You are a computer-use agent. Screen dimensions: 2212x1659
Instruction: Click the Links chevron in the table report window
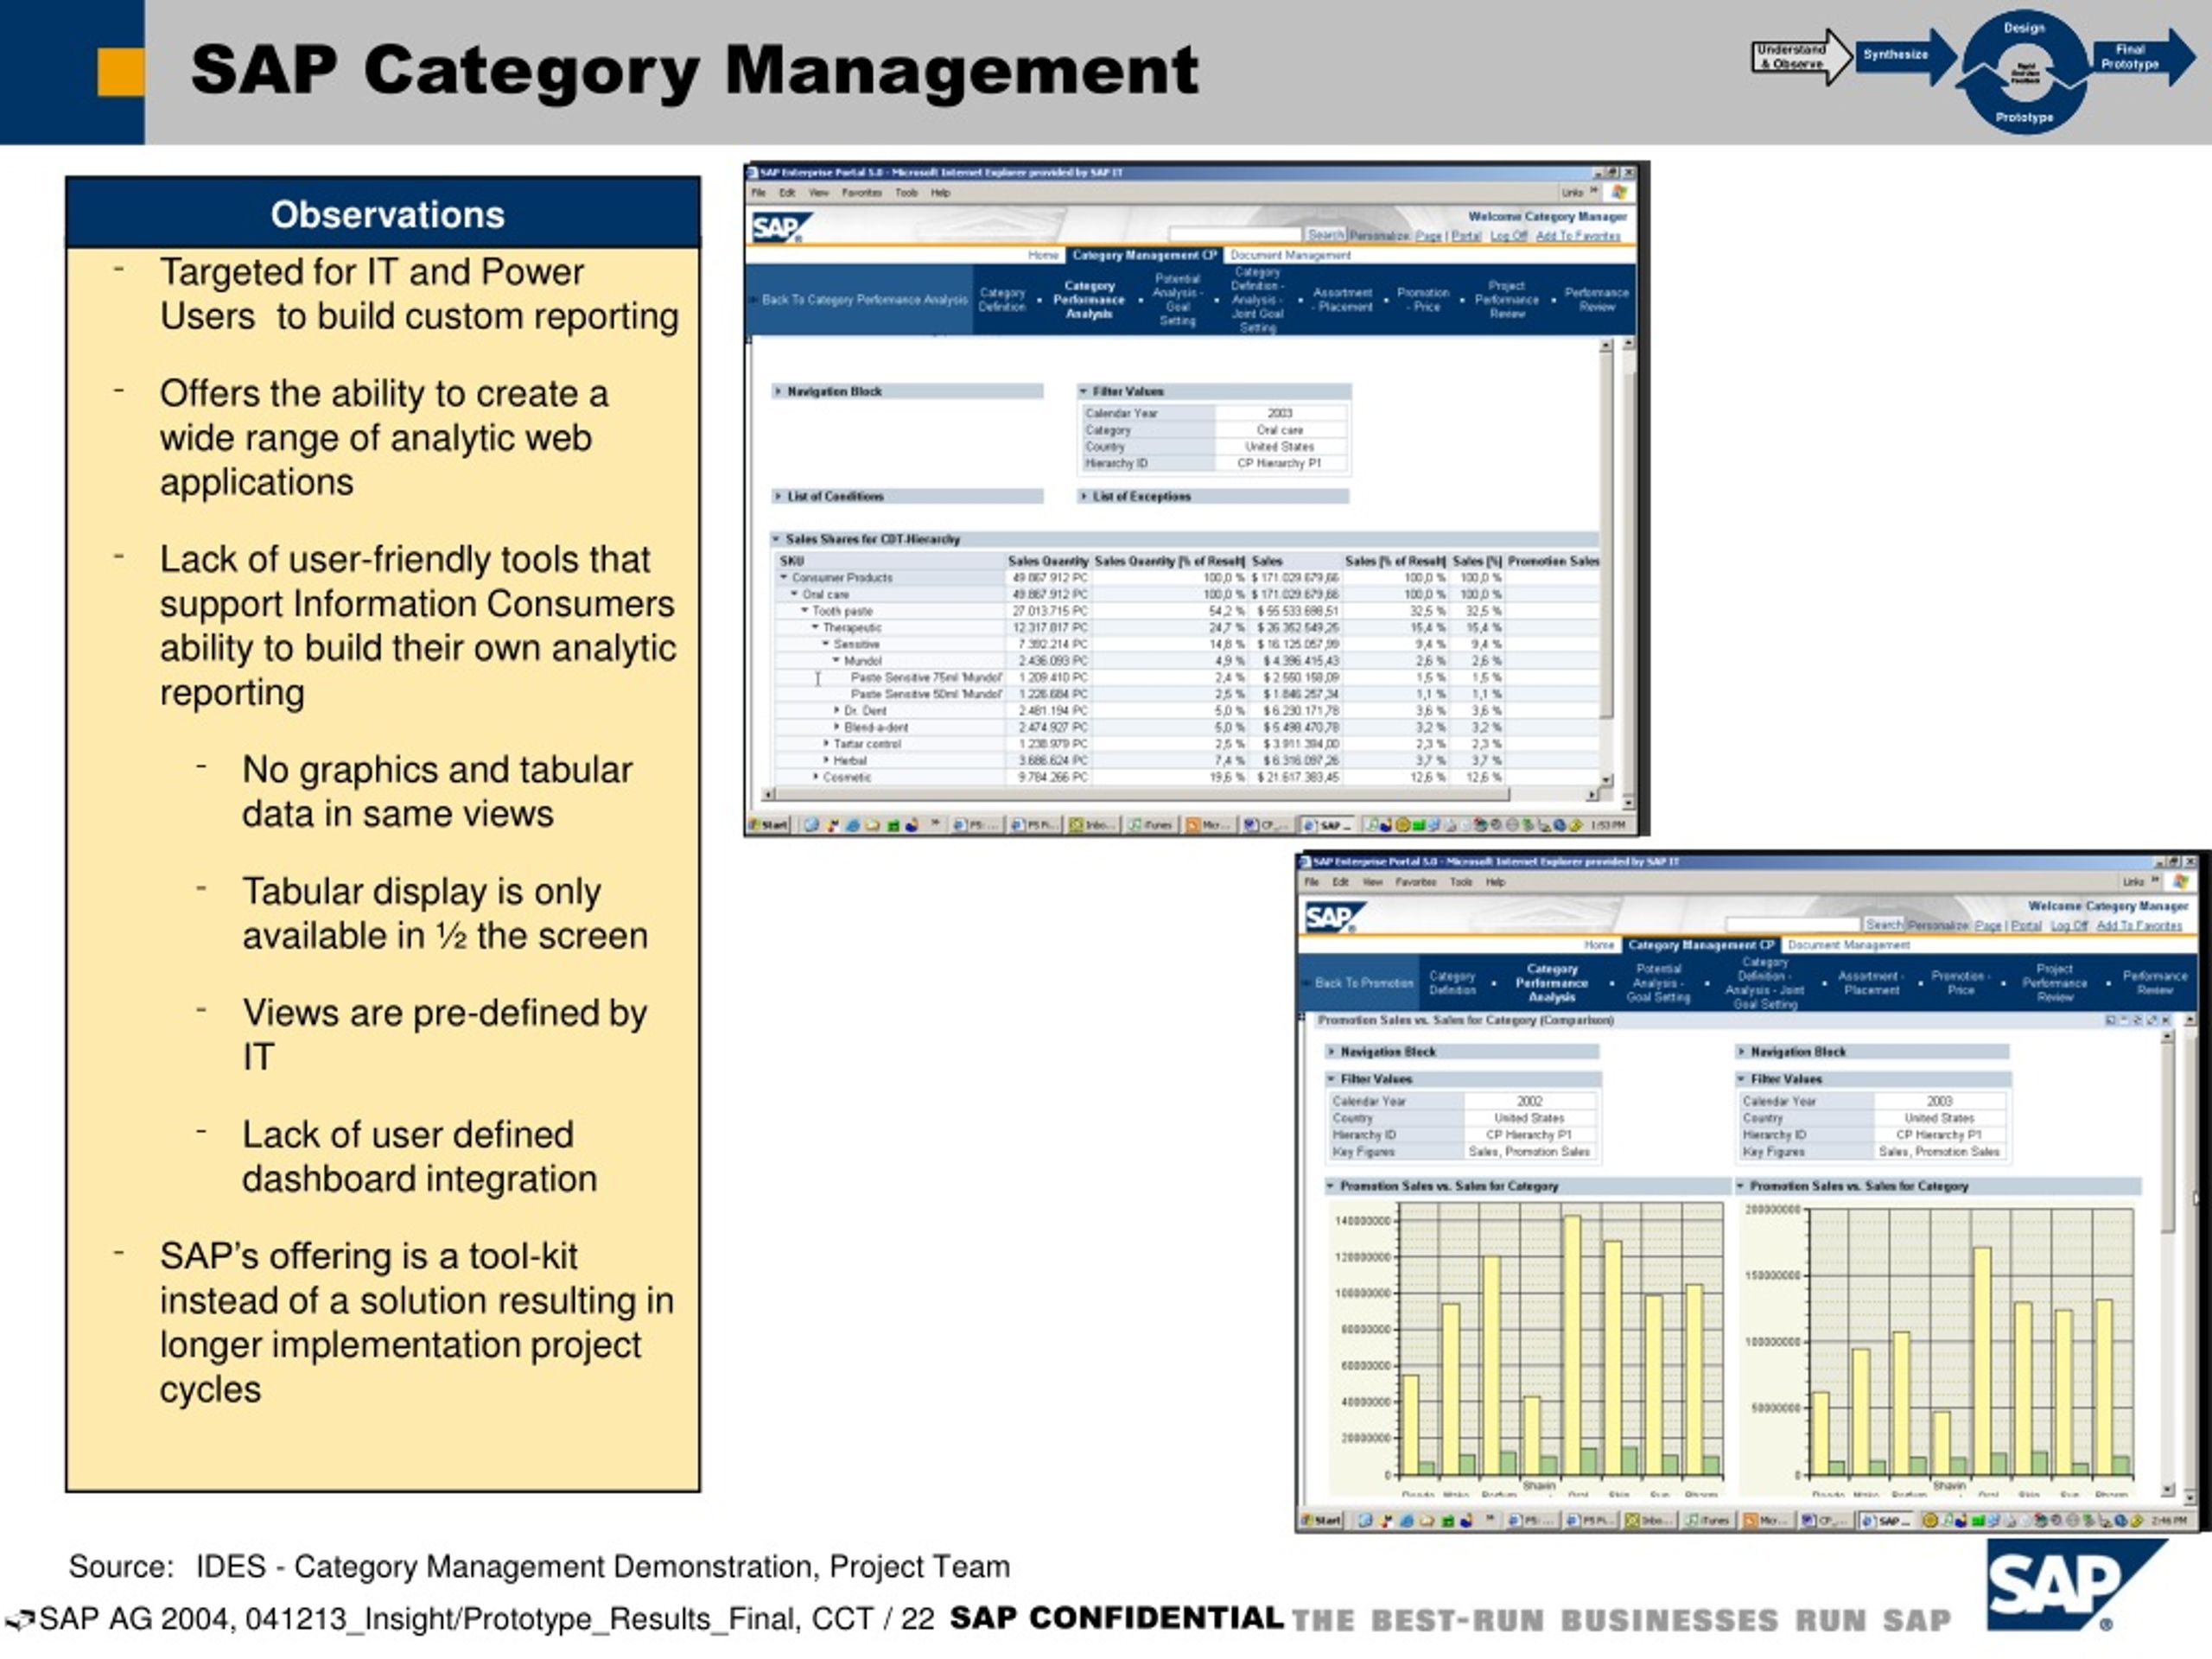pyautogui.click(x=1594, y=191)
